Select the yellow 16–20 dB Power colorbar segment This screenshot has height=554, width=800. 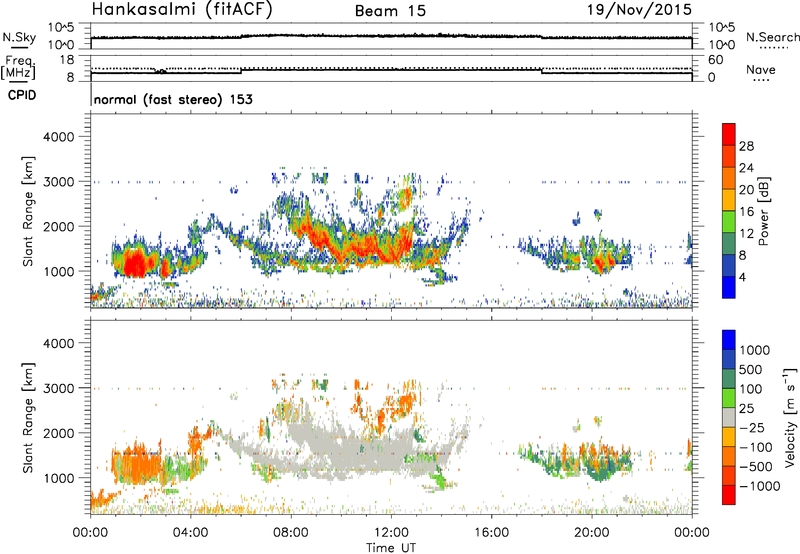tap(729, 199)
